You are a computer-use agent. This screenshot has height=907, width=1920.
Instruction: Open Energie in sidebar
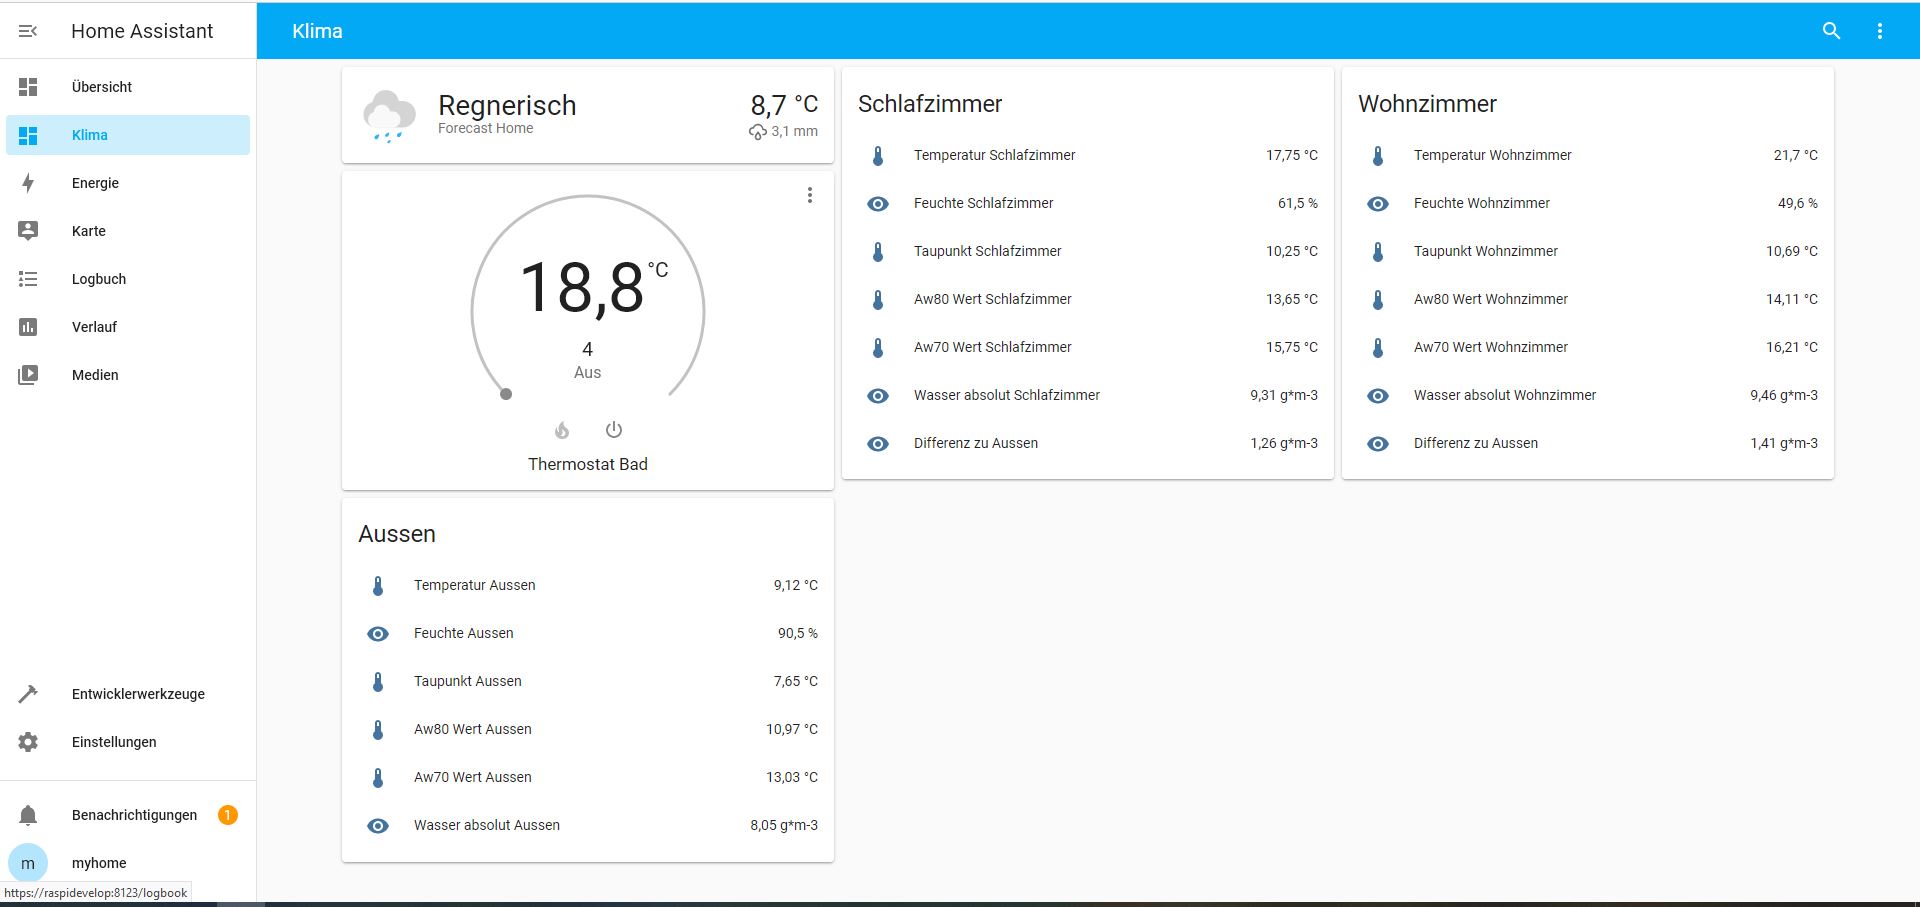(x=128, y=183)
